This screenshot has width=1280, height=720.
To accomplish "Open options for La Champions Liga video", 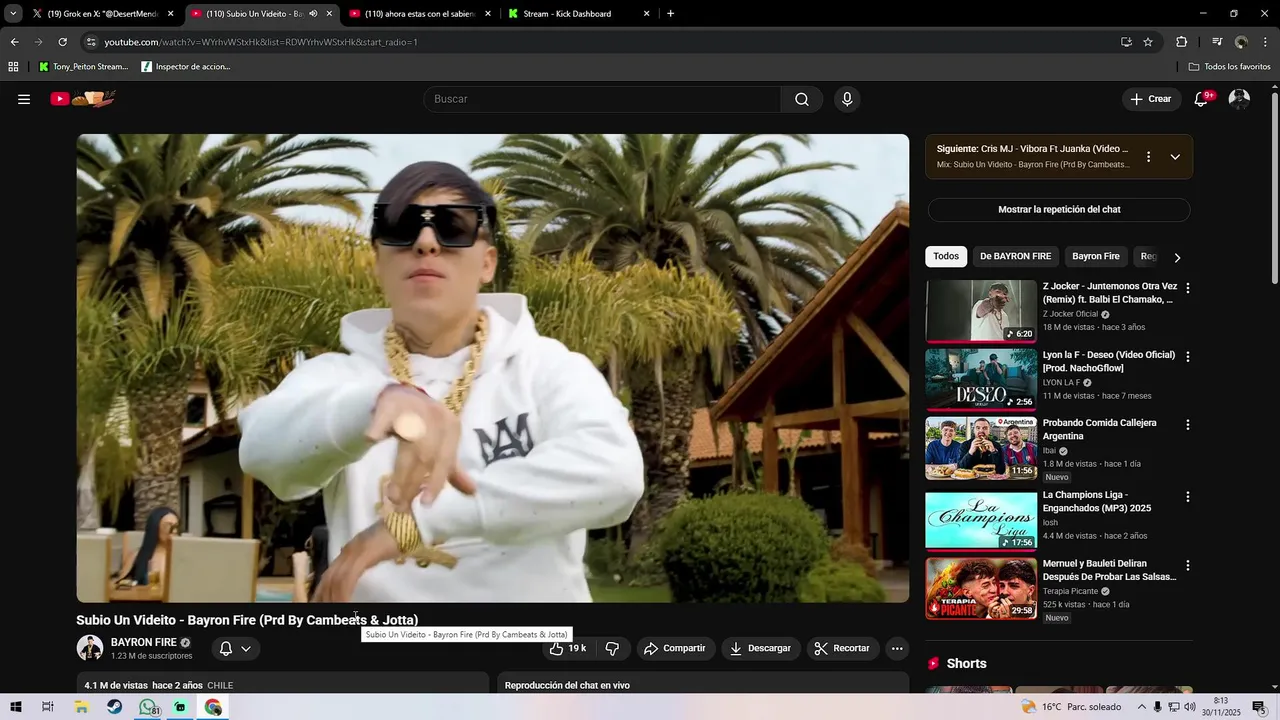I will [1188, 497].
